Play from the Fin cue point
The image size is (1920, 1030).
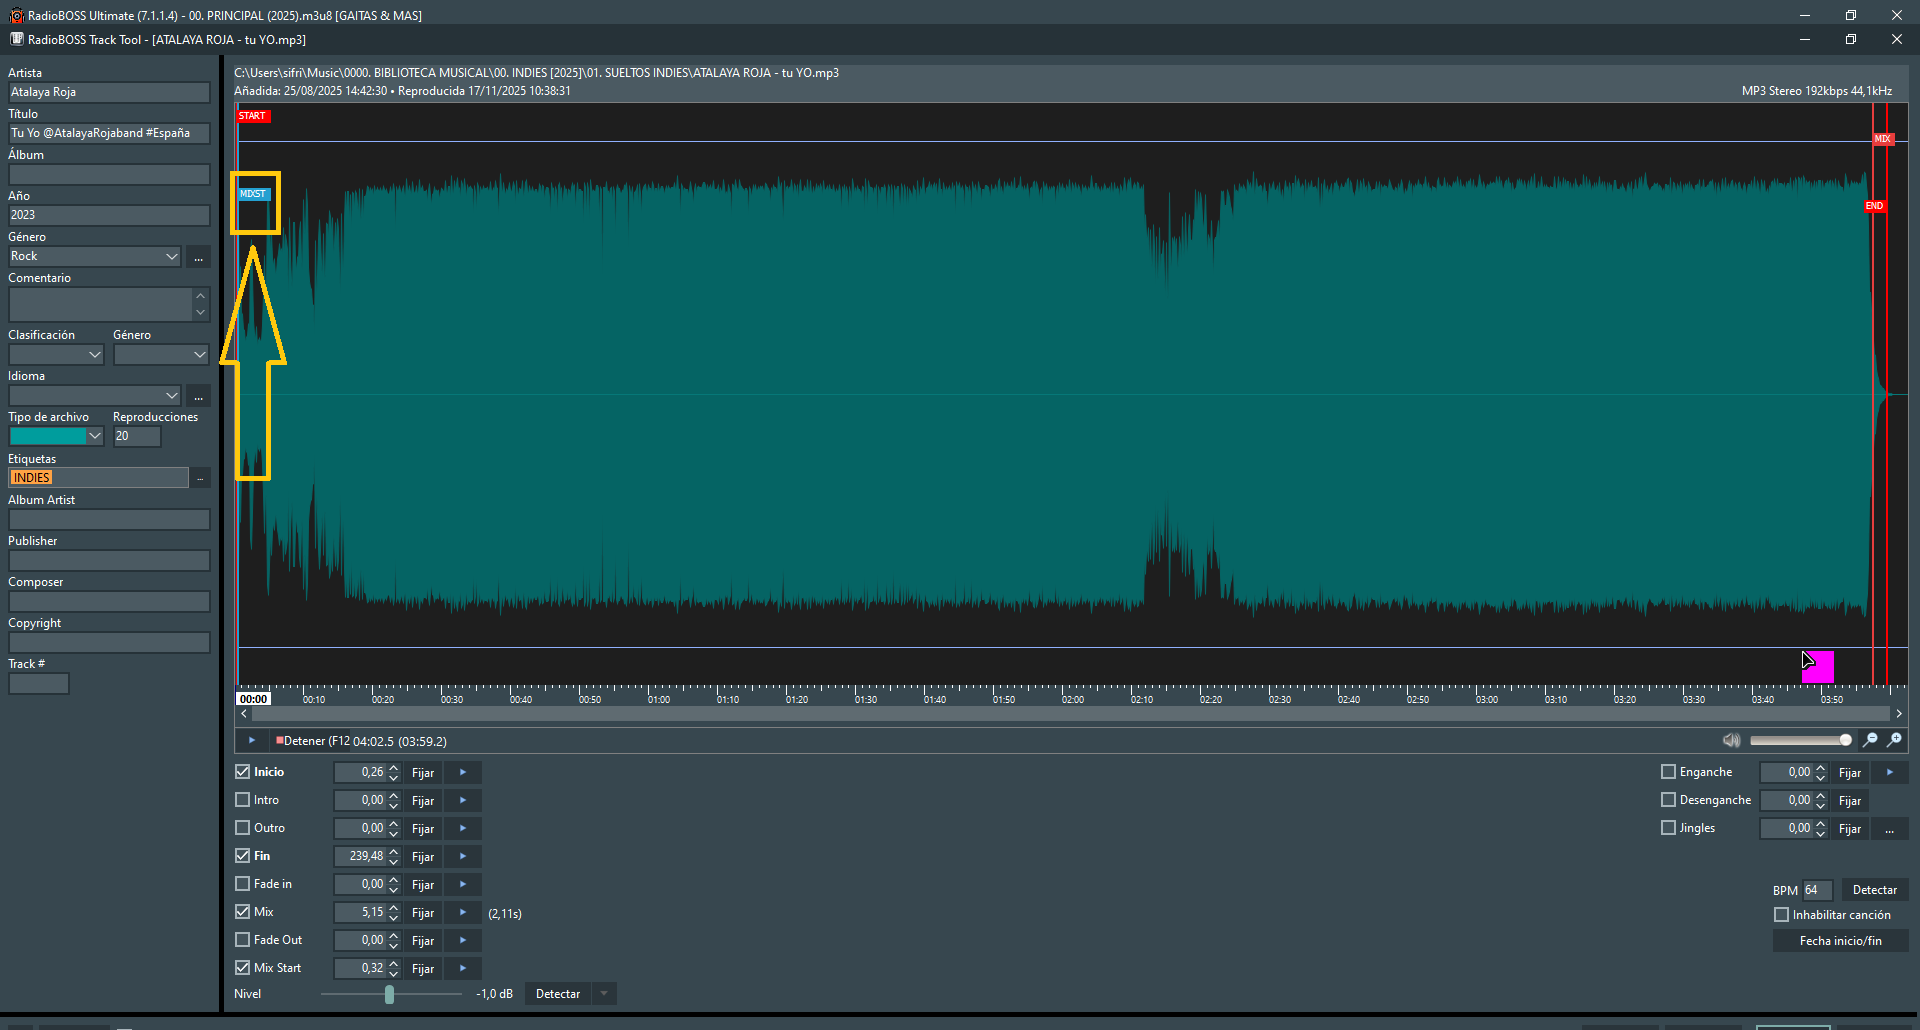coord(462,857)
